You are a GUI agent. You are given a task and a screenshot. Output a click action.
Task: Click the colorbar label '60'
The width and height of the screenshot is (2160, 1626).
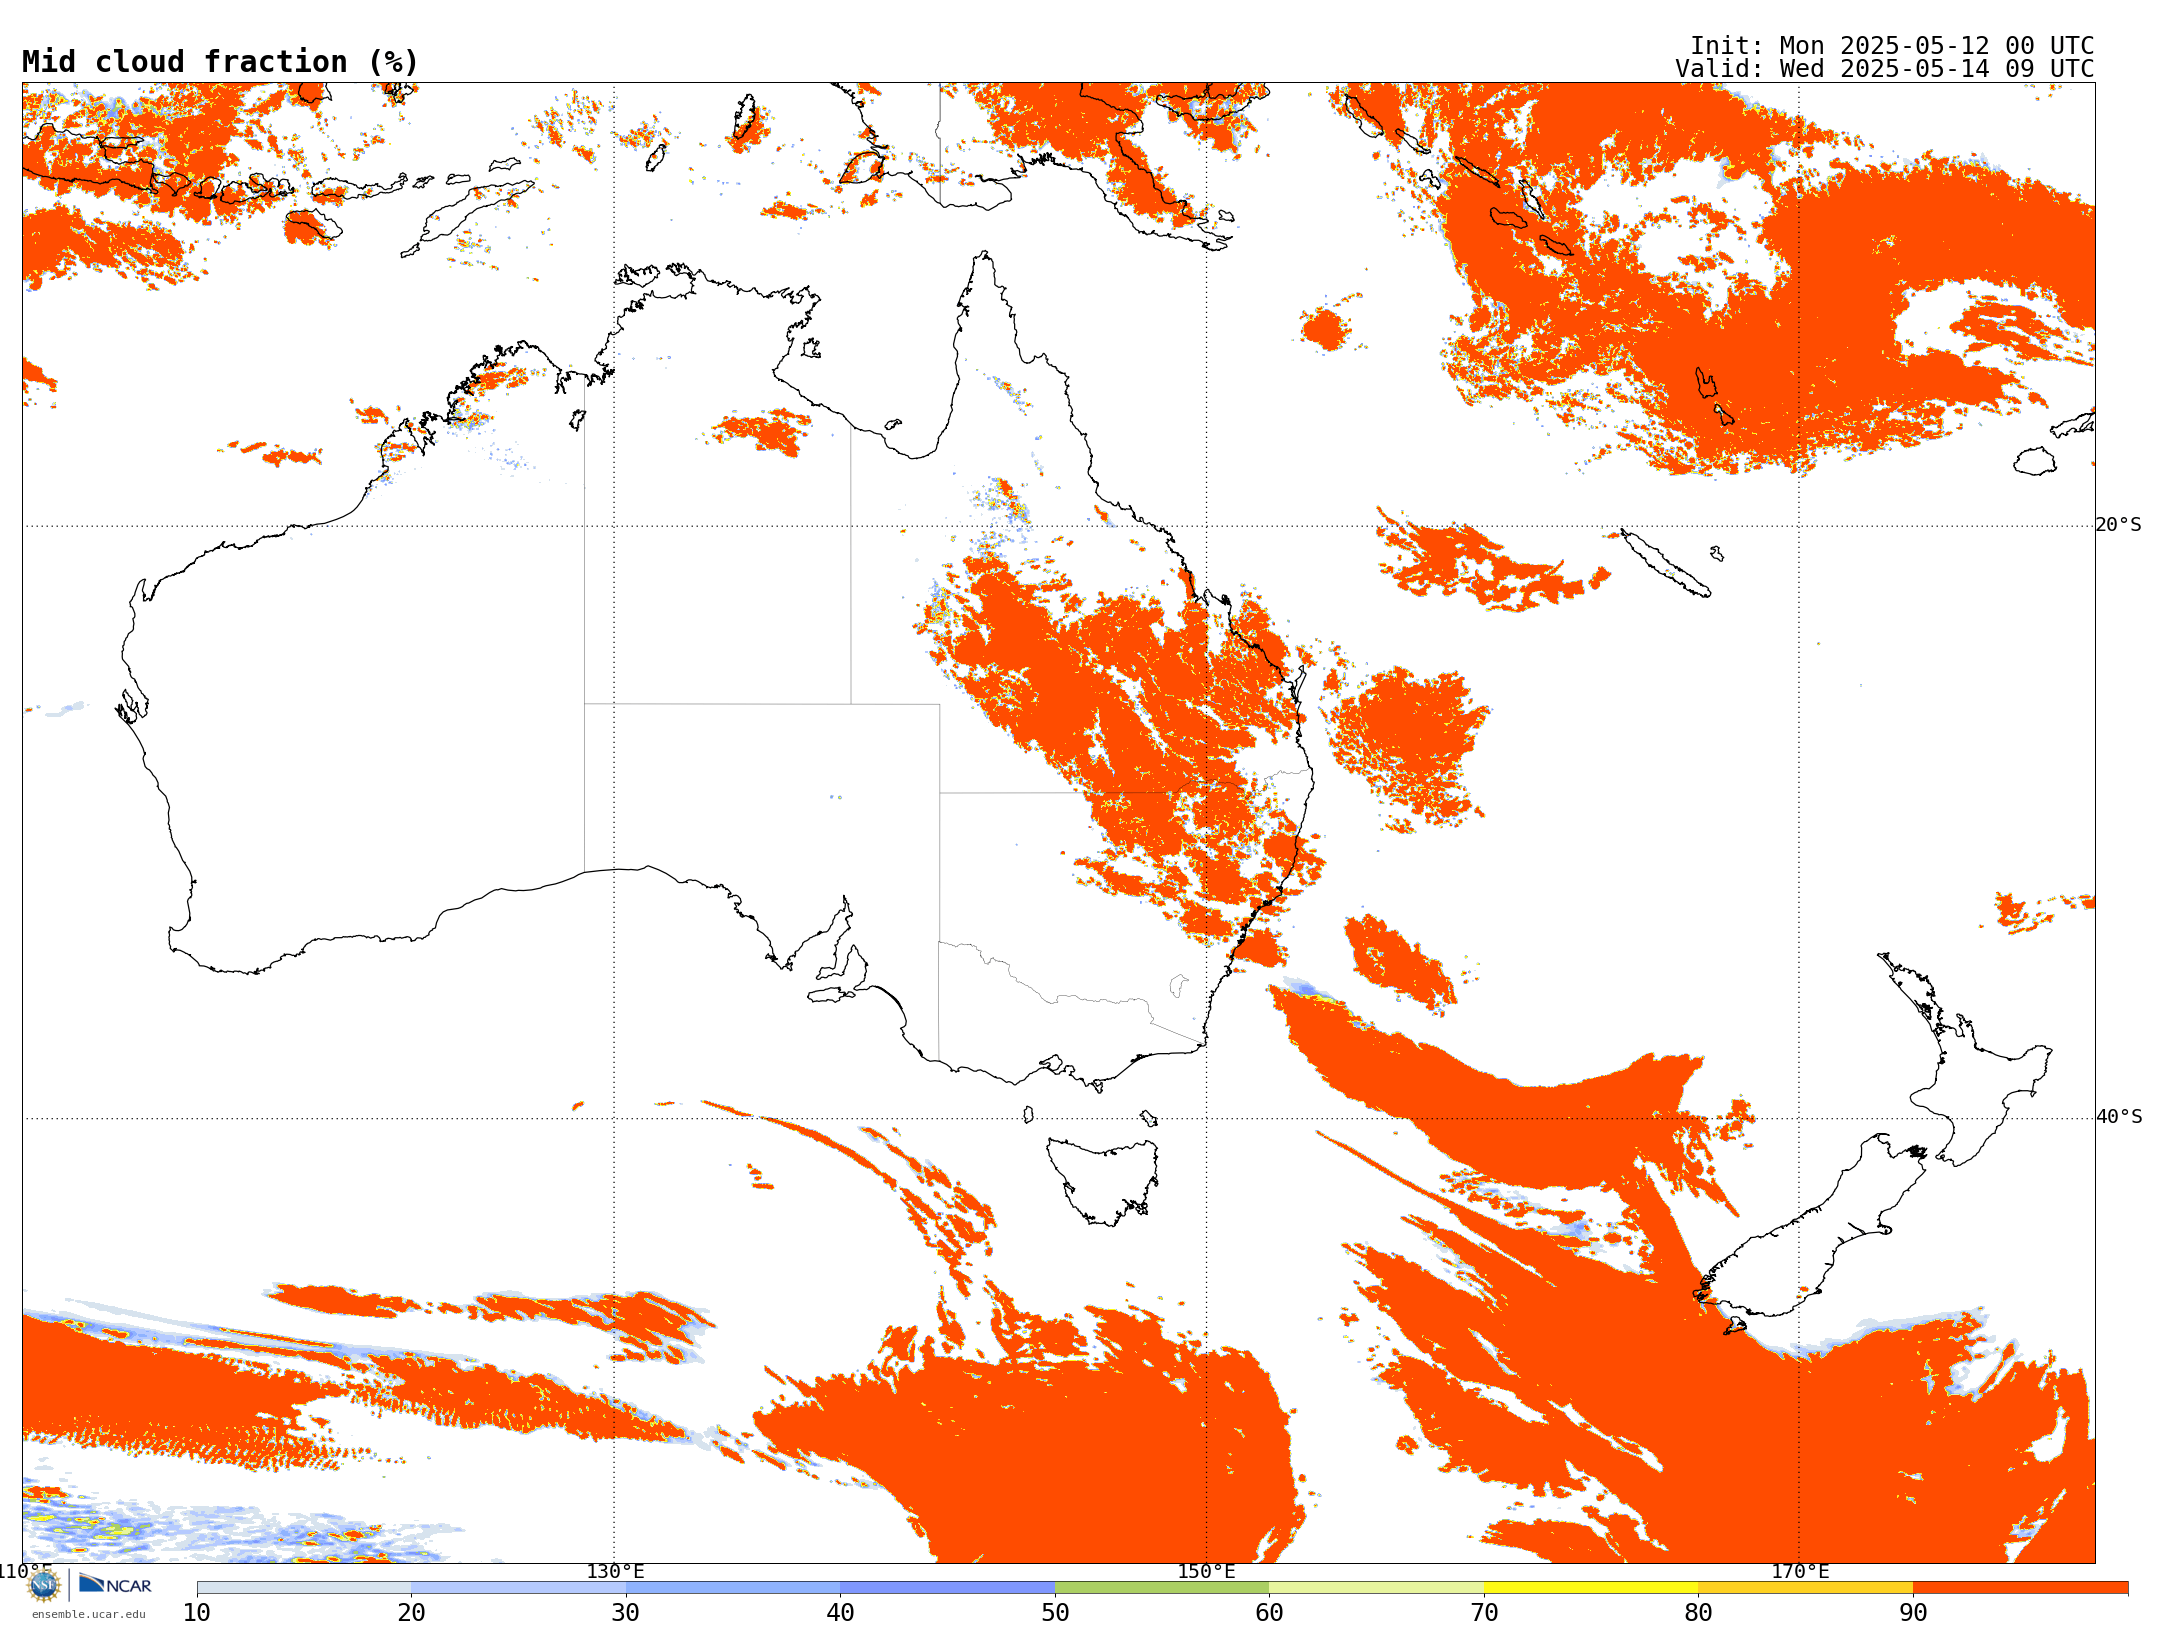pos(1269,1613)
